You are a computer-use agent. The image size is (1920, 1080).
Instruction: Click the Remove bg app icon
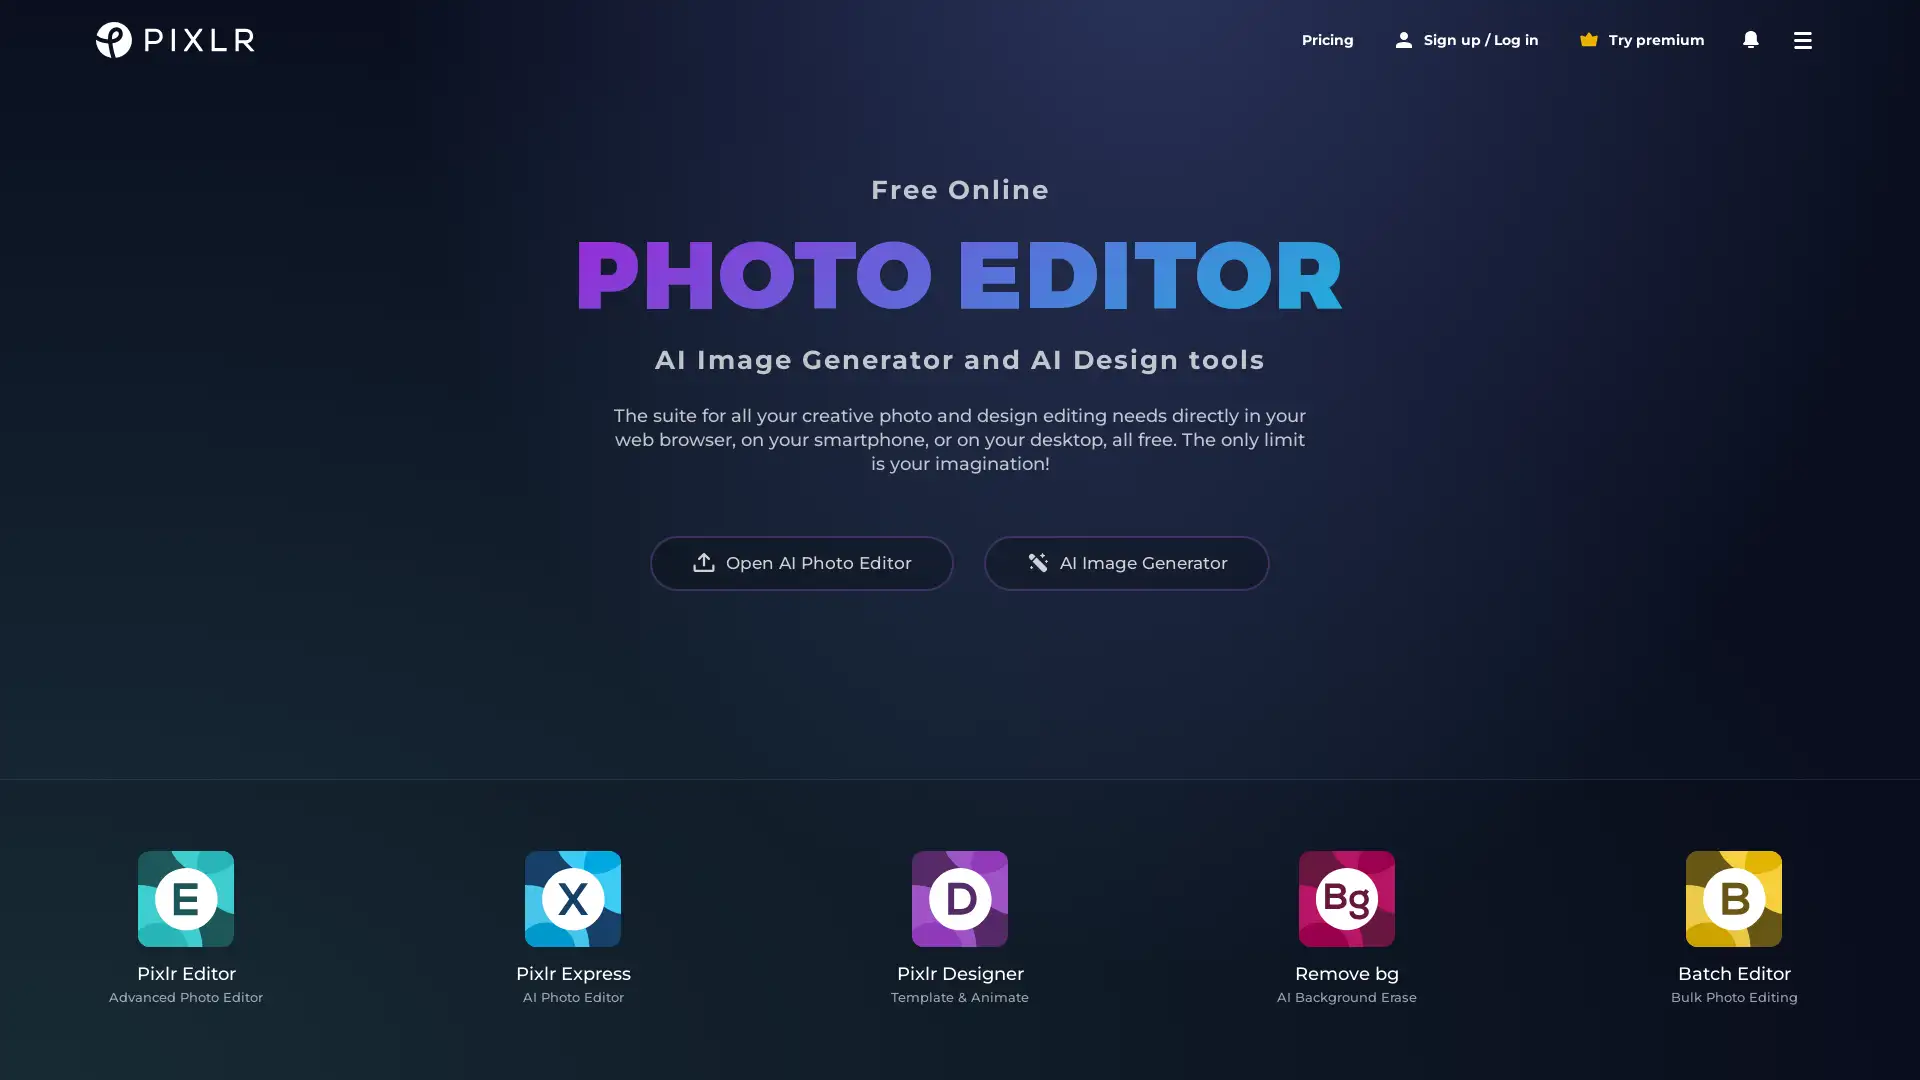[1345, 898]
